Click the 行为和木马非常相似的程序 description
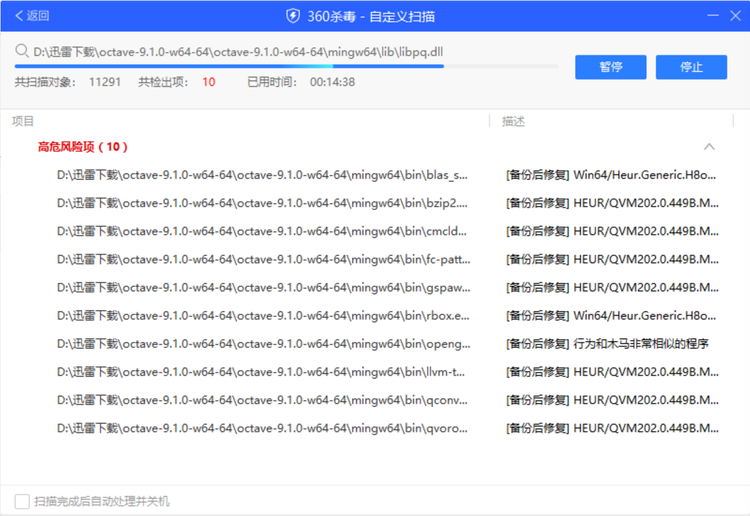 point(641,344)
